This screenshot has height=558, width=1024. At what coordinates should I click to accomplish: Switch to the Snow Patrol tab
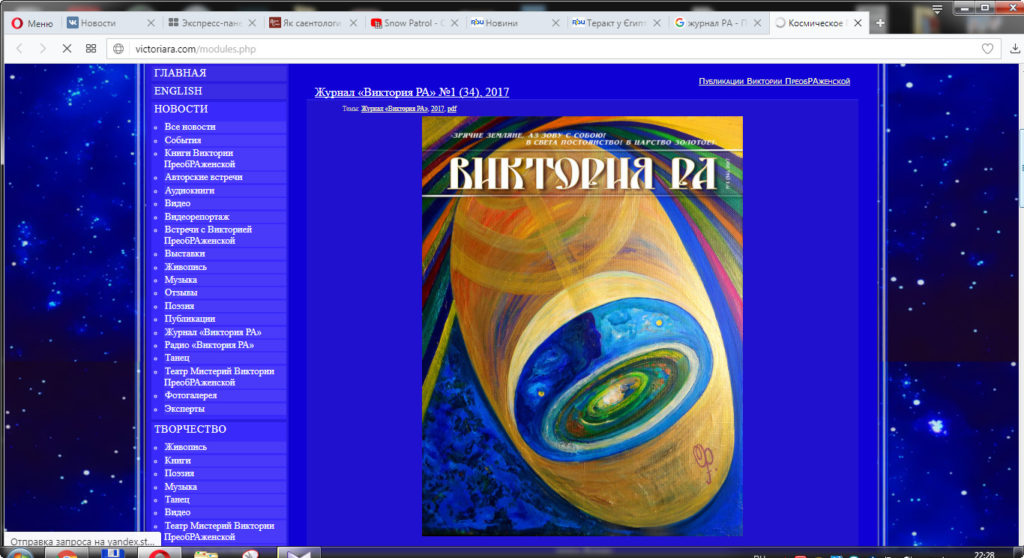point(407,23)
